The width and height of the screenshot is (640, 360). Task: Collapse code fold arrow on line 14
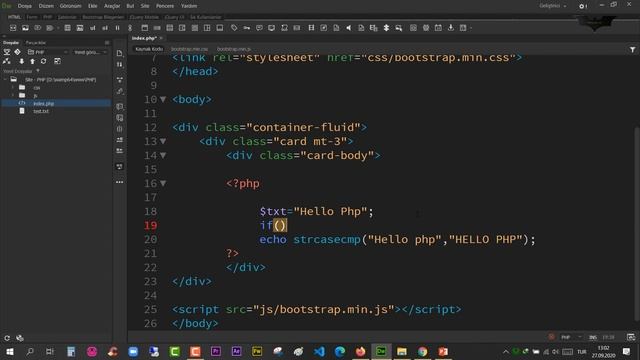[163, 156]
